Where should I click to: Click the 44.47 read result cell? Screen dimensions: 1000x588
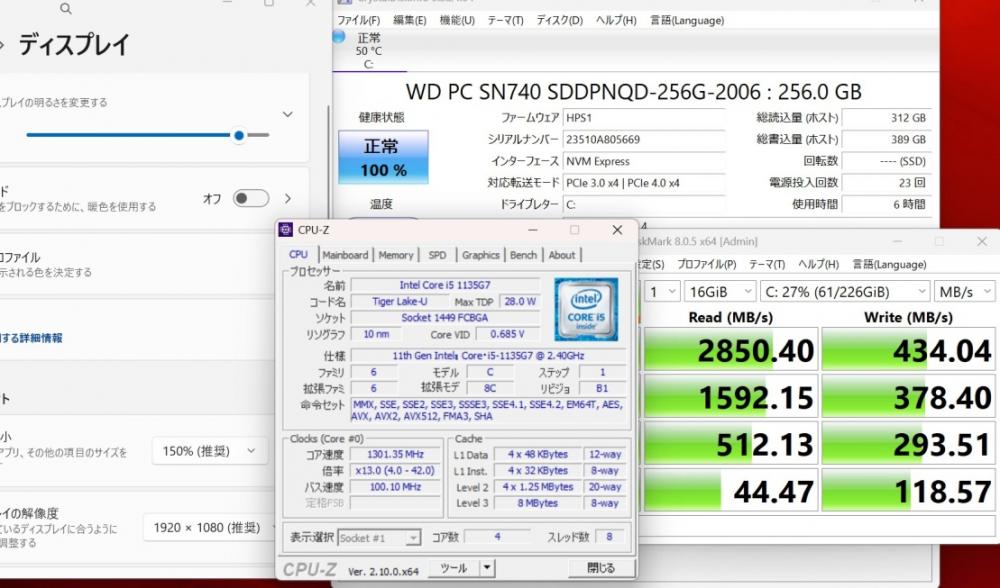click(730, 490)
